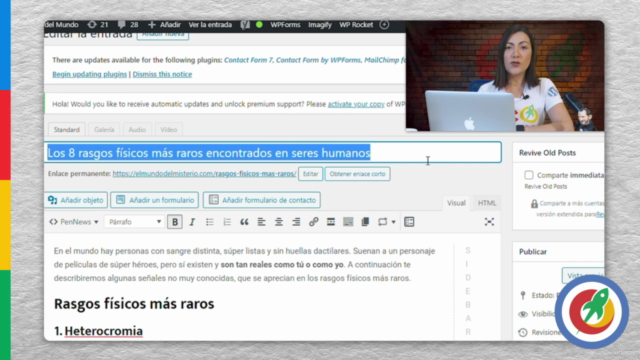640x360 pixels.
Task: Select the Audio post format tab
Action: tap(137, 129)
